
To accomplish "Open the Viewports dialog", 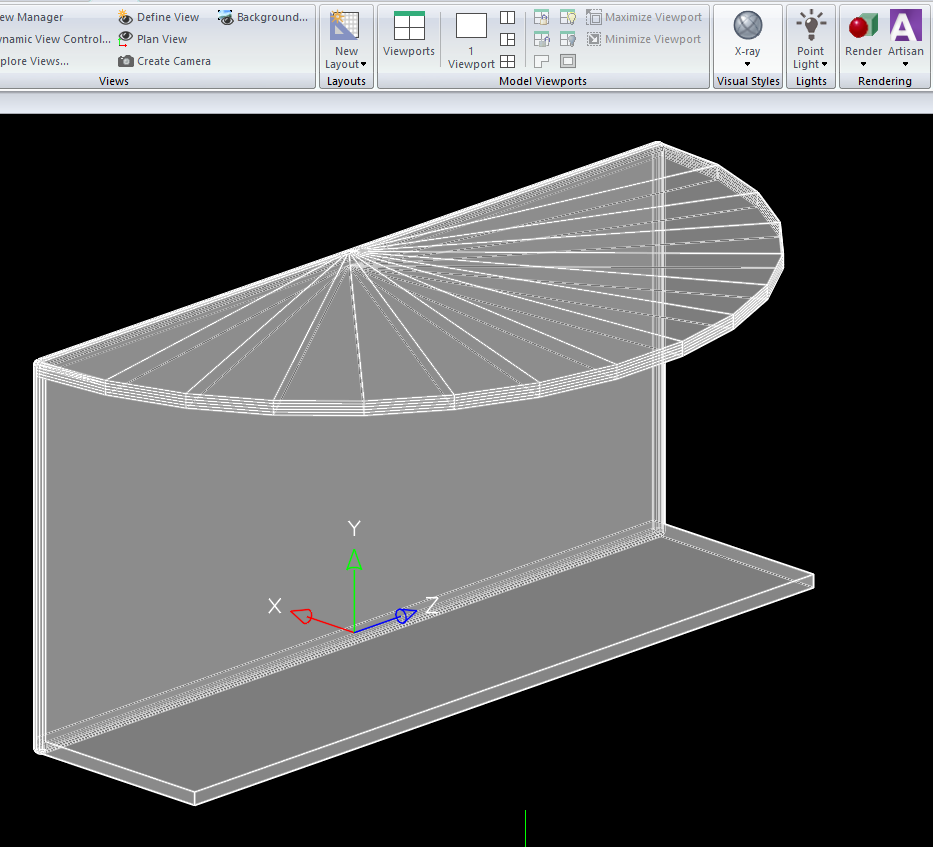I will pos(409,34).
